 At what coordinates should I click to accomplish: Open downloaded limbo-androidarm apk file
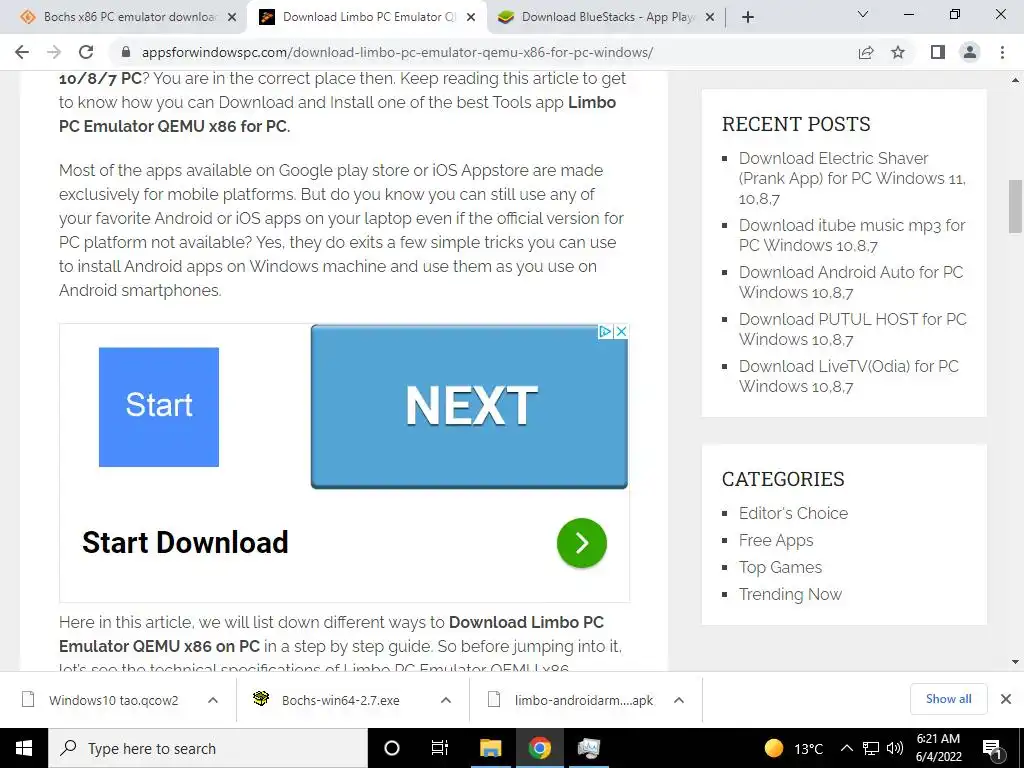point(571,700)
